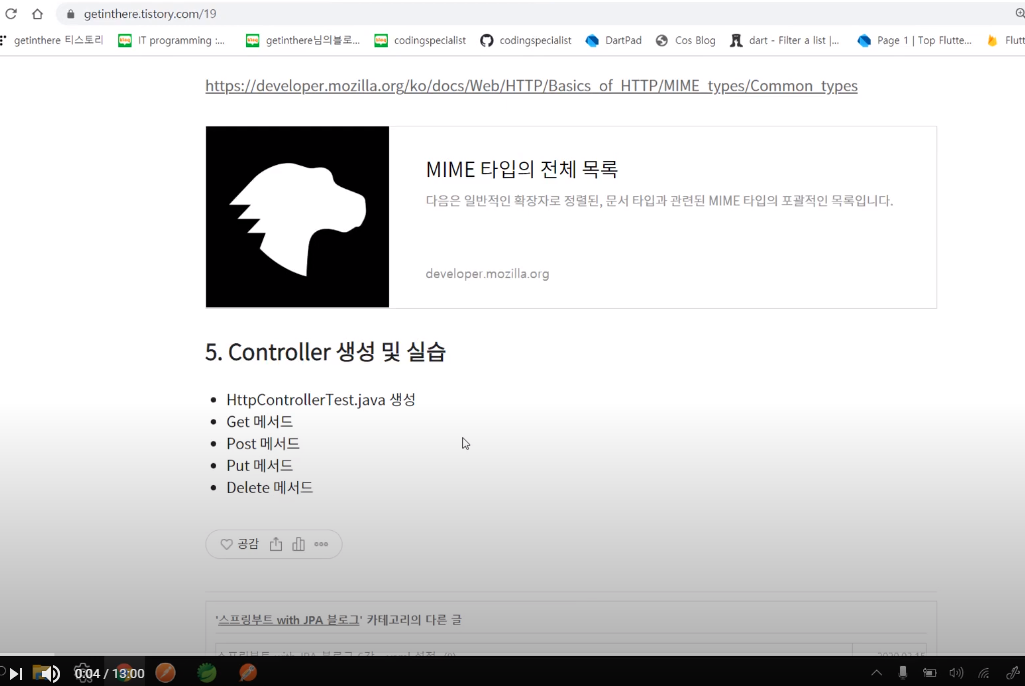Viewport: 1025px width, 686px height.
Task: Click the 0:04 / 13:00 video time display
Action: (x=109, y=674)
